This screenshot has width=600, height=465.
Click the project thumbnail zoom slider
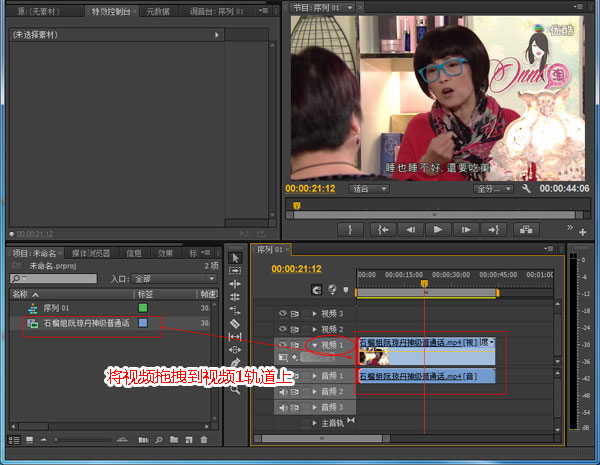(x=83, y=440)
